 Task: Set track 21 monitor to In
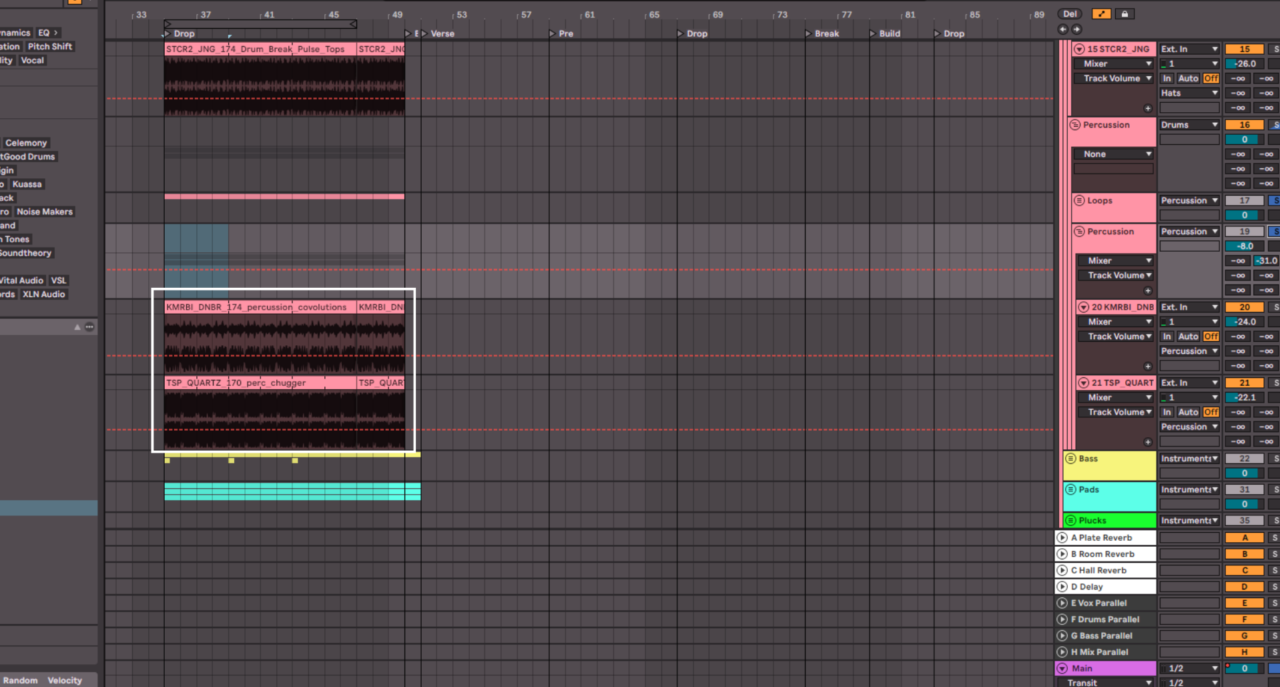point(1166,412)
